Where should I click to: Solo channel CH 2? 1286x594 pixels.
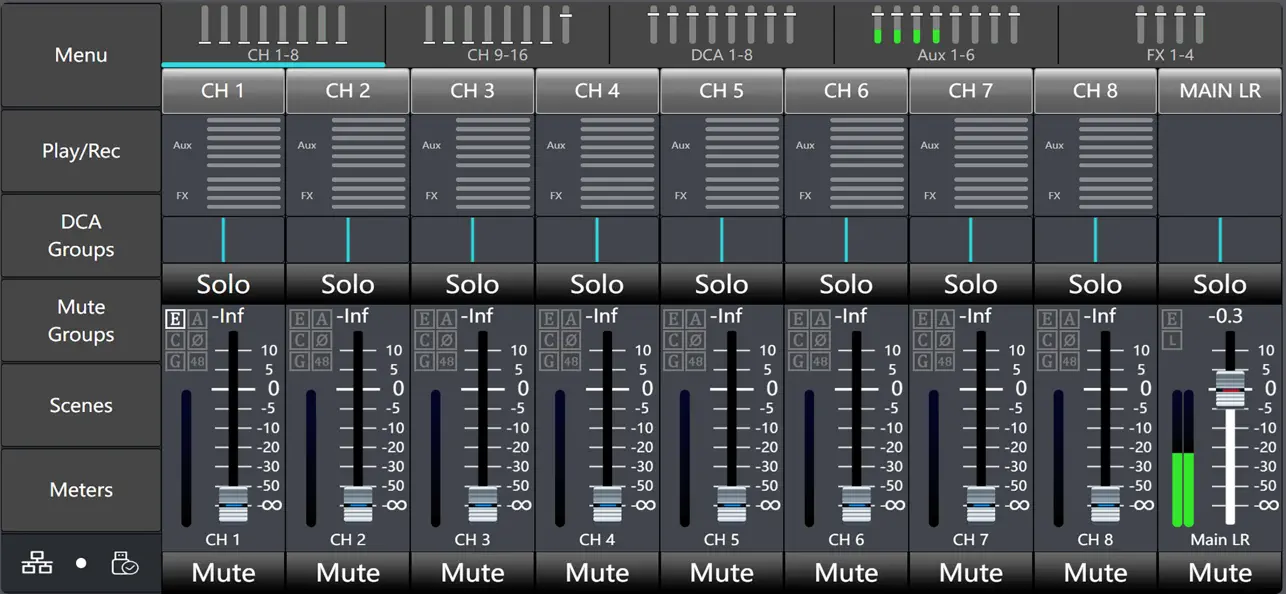pos(348,284)
